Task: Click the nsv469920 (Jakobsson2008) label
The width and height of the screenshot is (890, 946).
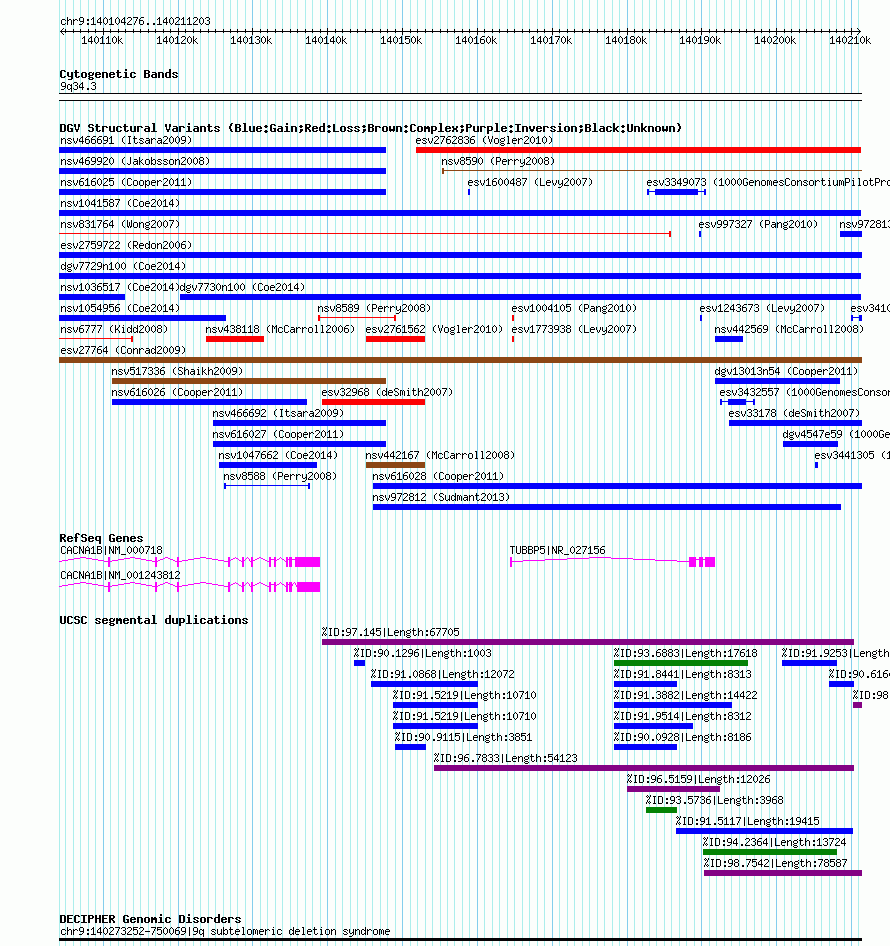Action: point(135,161)
